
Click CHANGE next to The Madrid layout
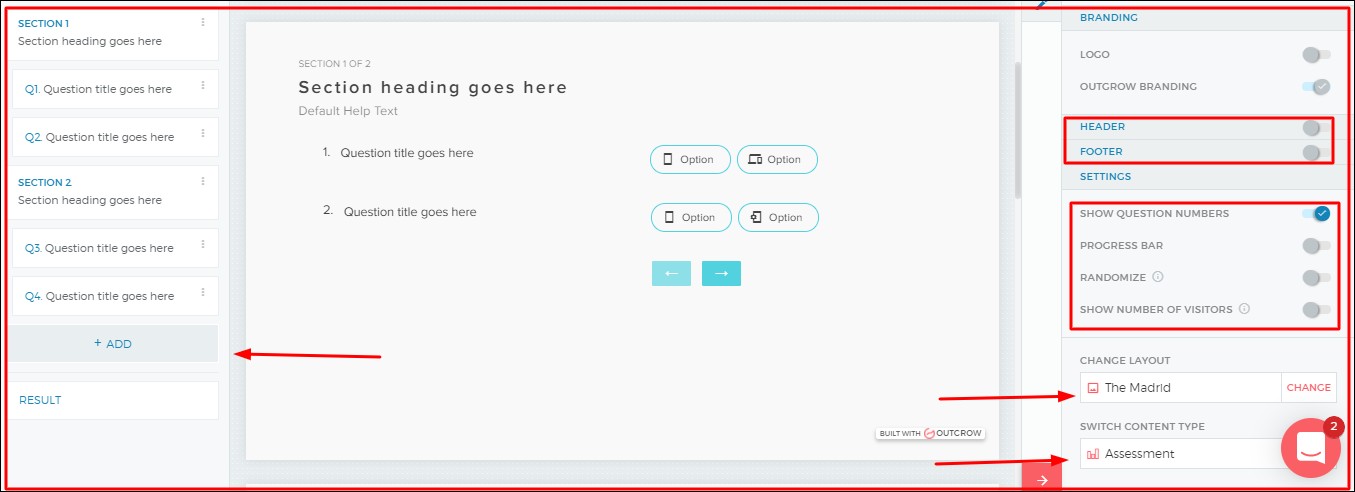[1308, 388]
